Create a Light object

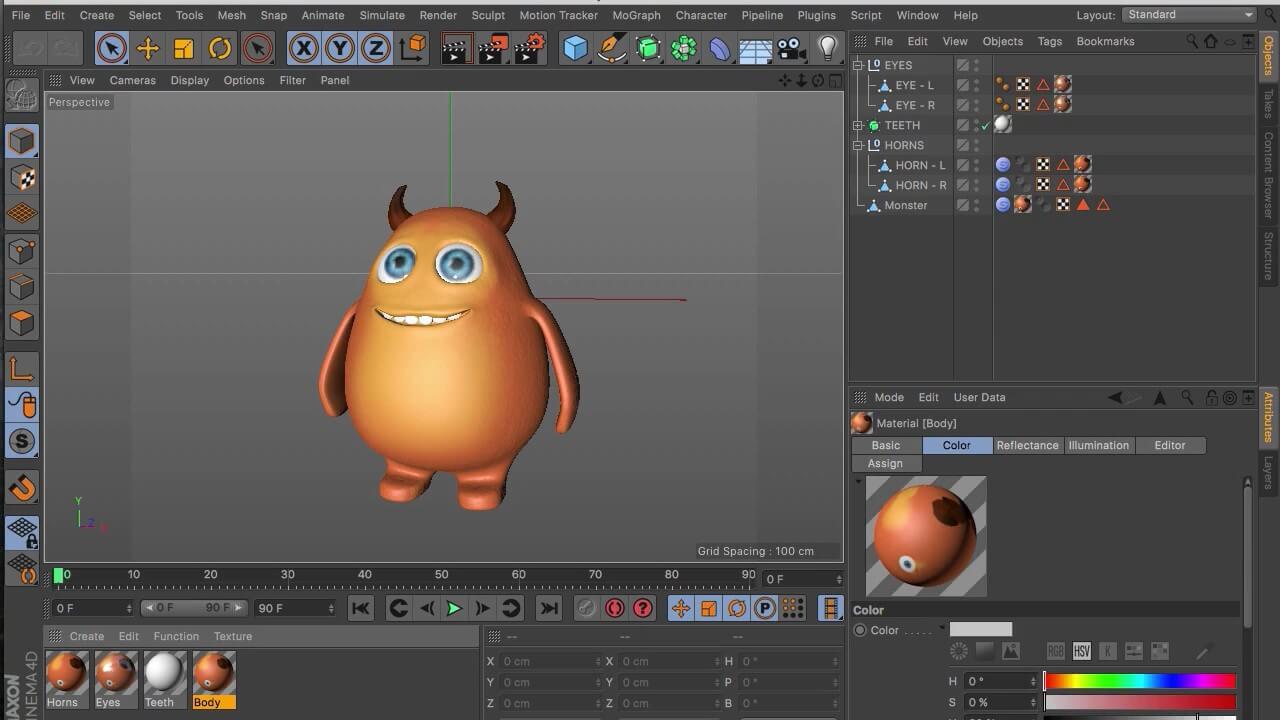(x=826, y=47)
